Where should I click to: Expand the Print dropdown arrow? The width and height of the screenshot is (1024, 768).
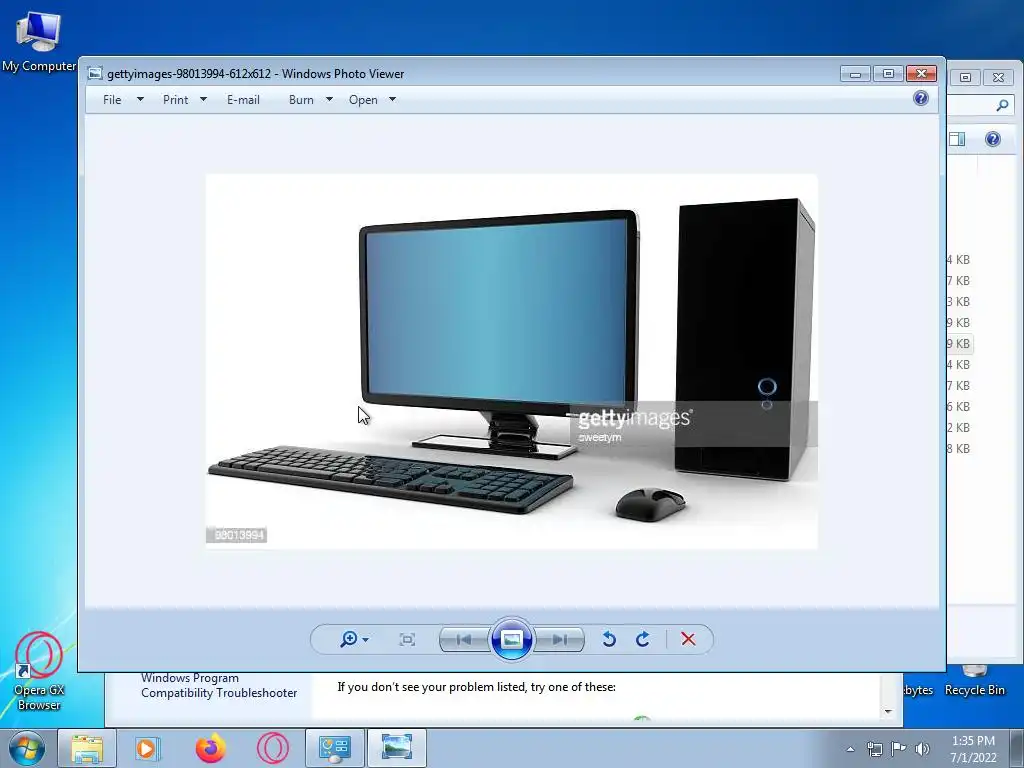(x=203, y=99)
